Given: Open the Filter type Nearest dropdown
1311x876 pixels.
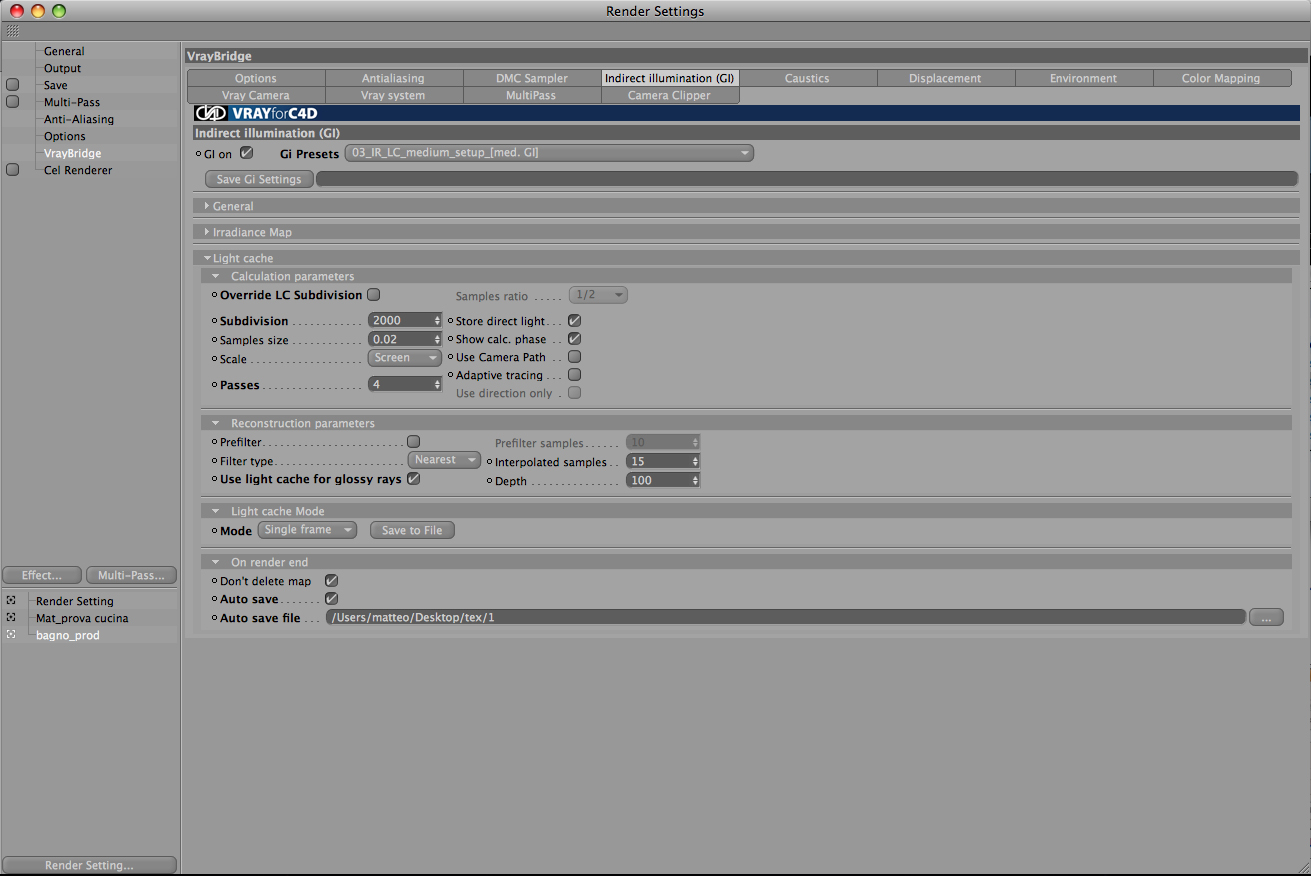Looking at the screenshot, I should tap(444, 460).
